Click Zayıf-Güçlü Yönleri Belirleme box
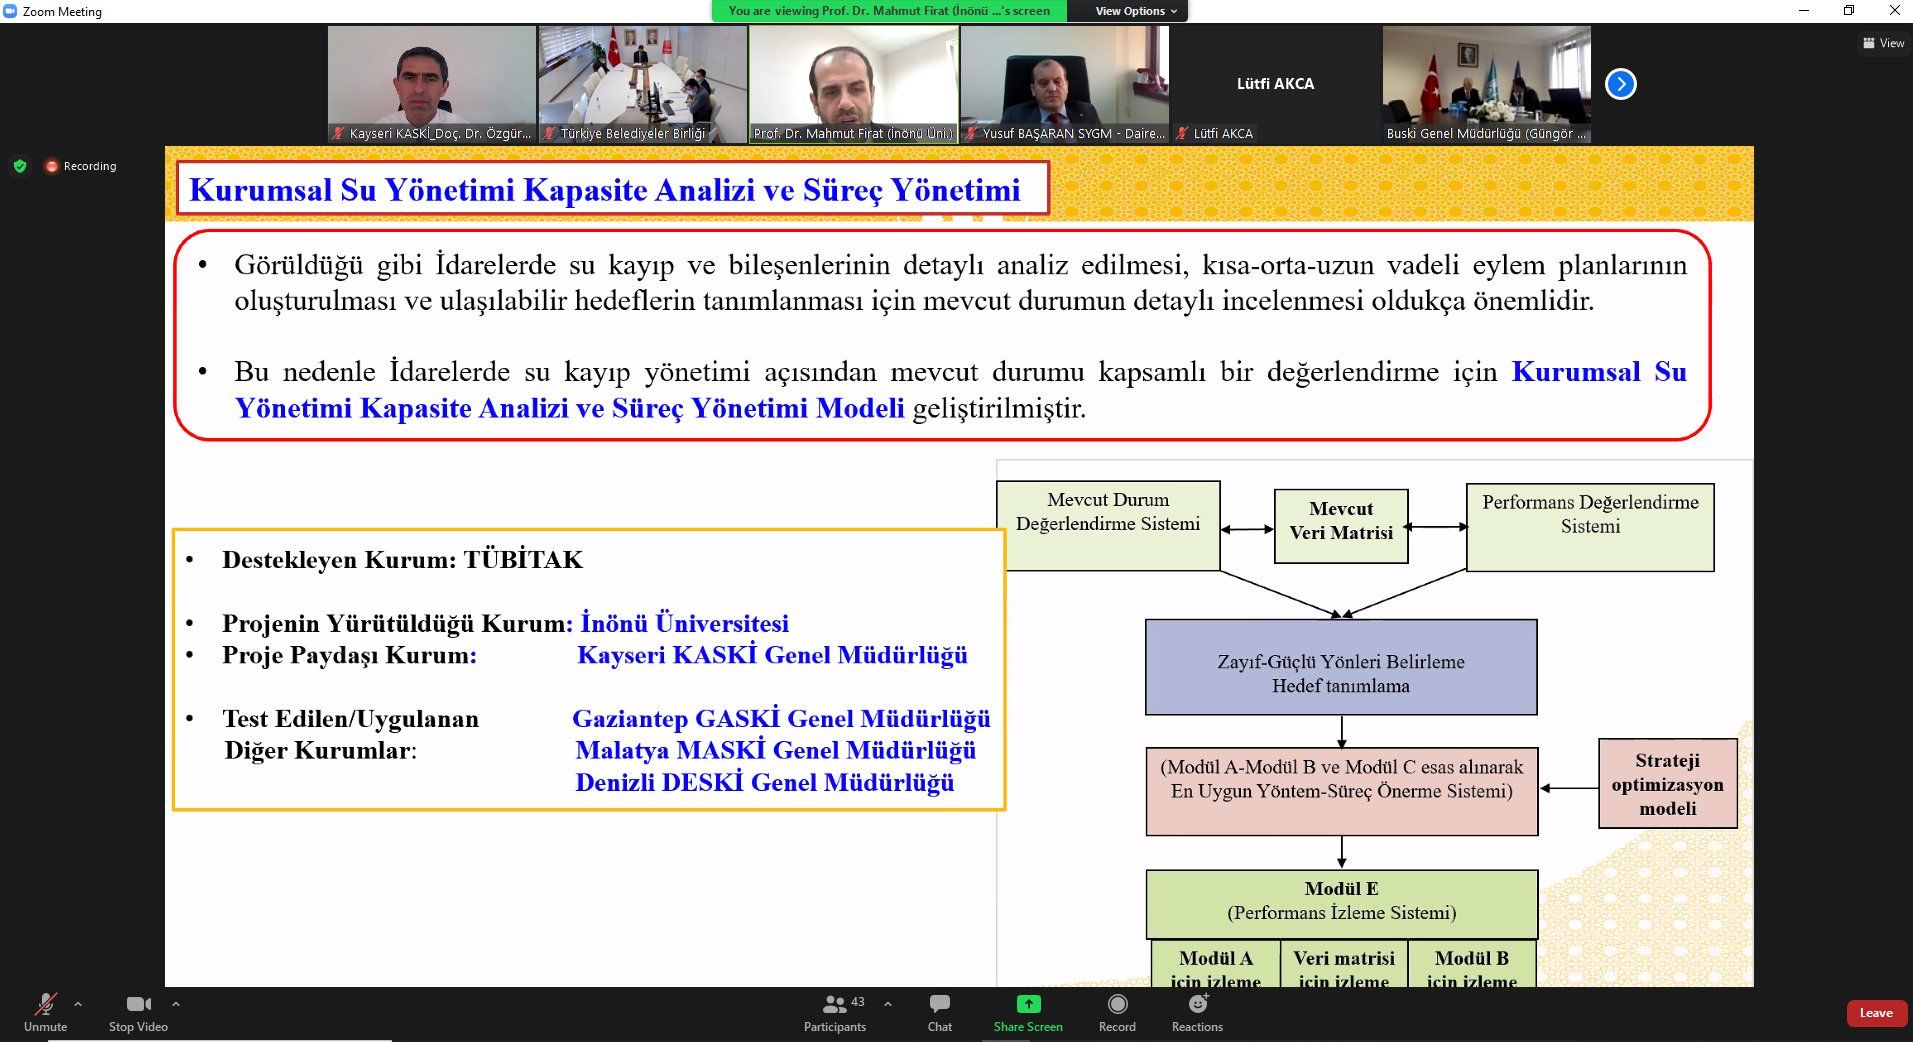 pyautogui.click(x=1341, y=667)
